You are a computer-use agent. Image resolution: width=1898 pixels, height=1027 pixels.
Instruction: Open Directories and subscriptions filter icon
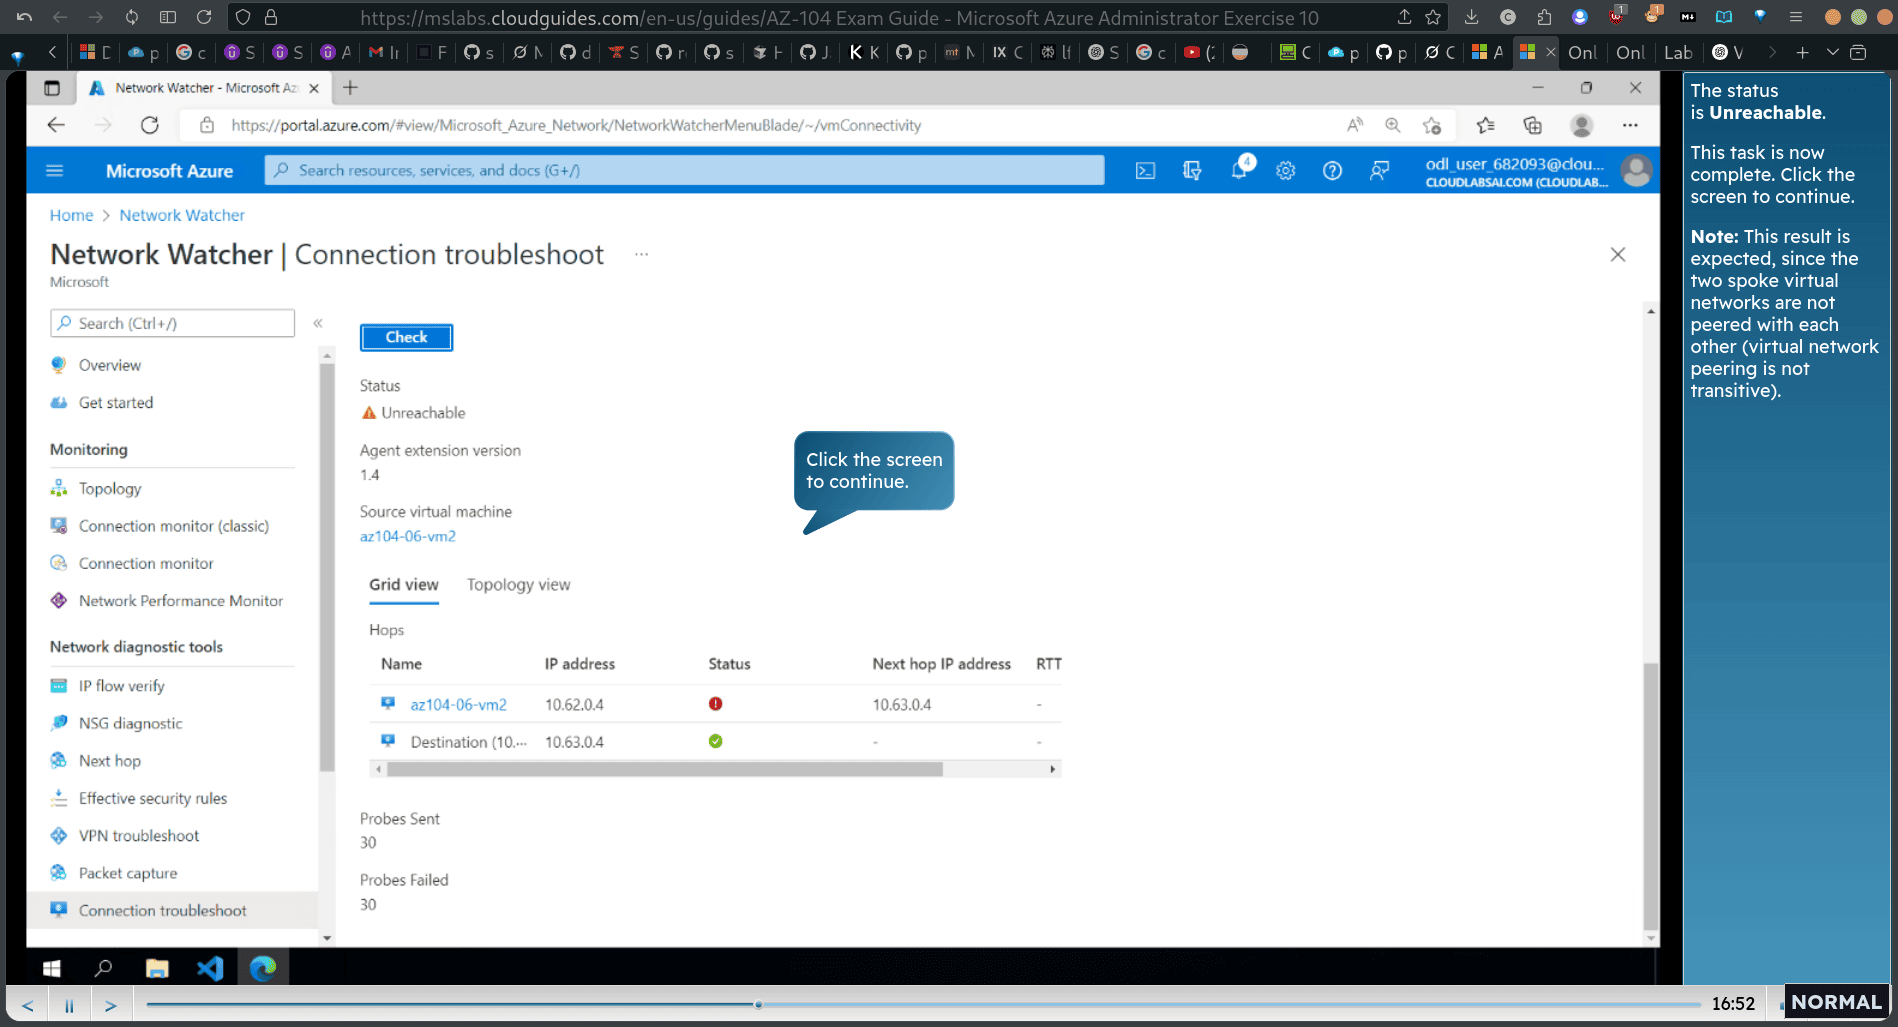click(1192, 171)
